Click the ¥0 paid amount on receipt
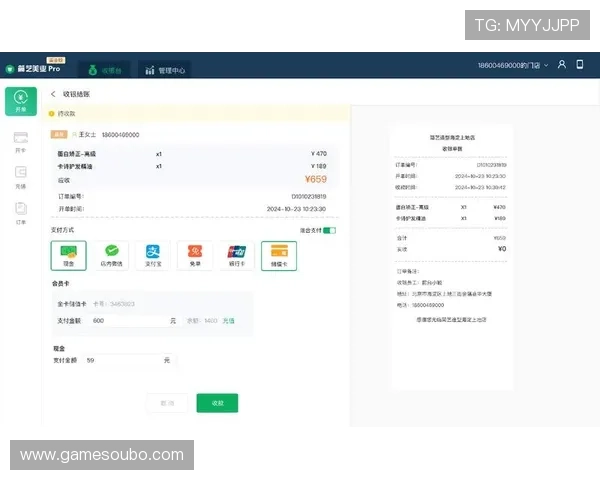This screenshot has height=480, width=600. (x=502, y=249)
